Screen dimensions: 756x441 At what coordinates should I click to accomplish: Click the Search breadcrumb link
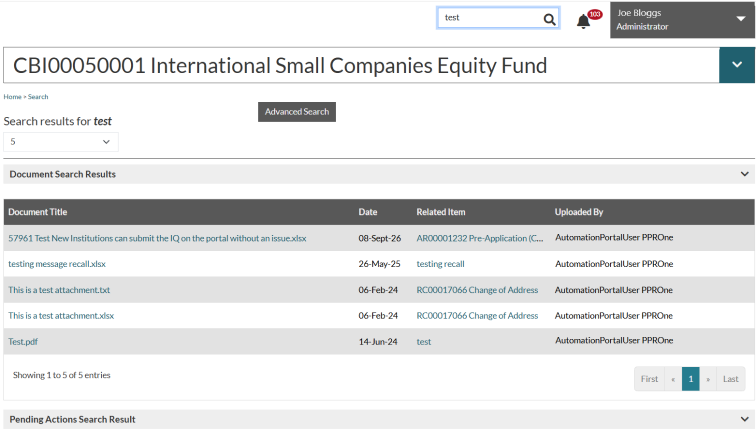(38, 97)
